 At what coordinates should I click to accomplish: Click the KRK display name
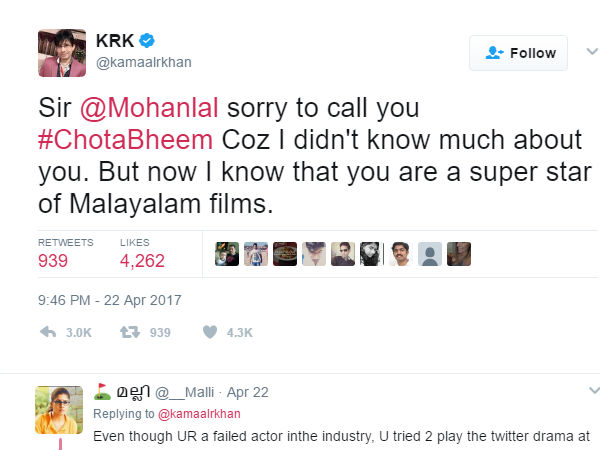tap(115, 40)
